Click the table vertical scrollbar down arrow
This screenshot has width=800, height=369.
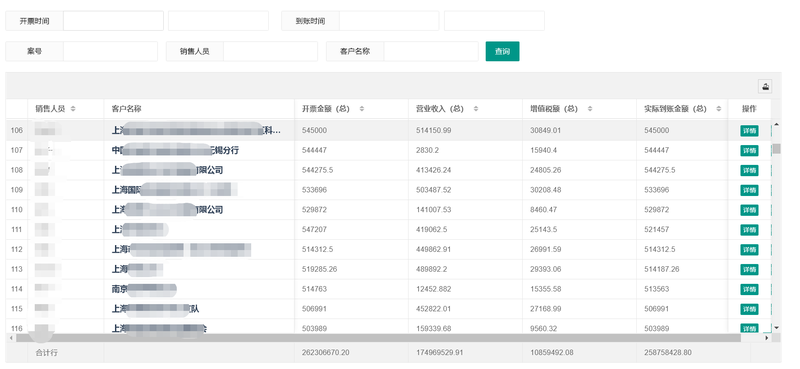(777, 327)
